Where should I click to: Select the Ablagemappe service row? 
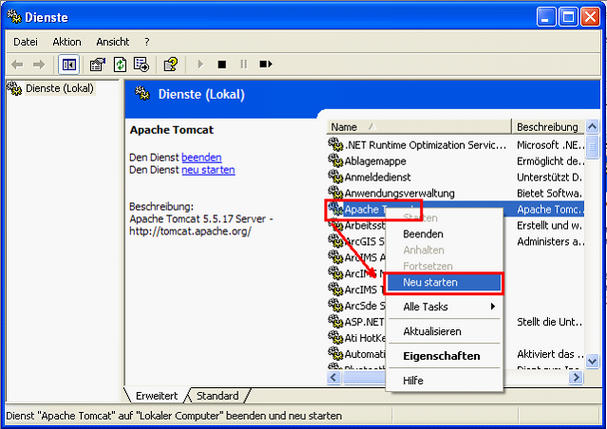click(x=456, y=161)
